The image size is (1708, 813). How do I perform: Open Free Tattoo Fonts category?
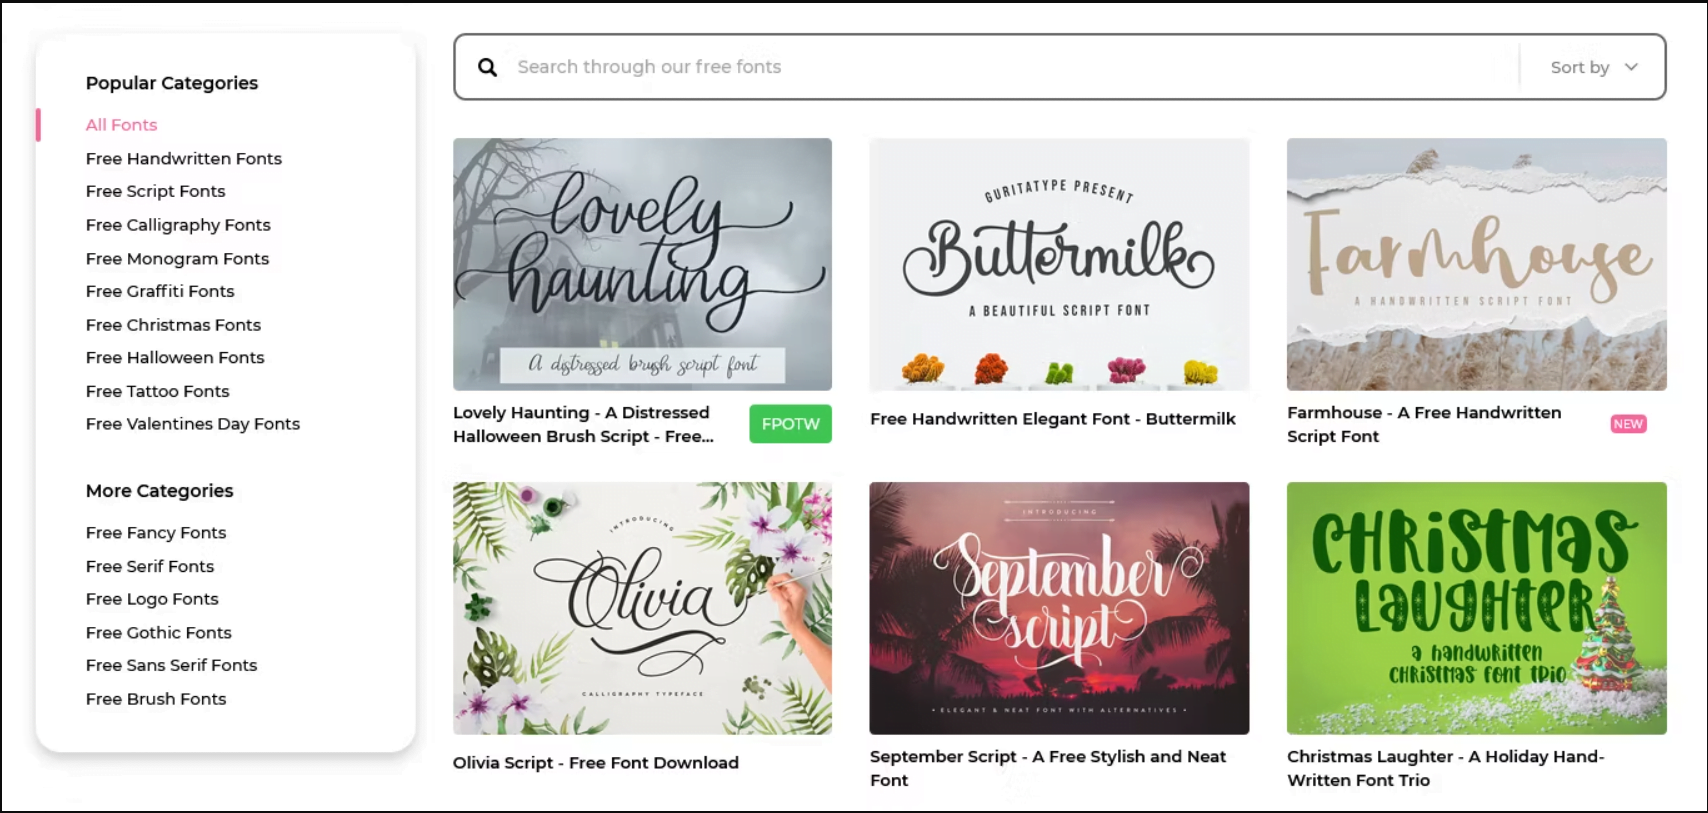click(x=157, y=391)
